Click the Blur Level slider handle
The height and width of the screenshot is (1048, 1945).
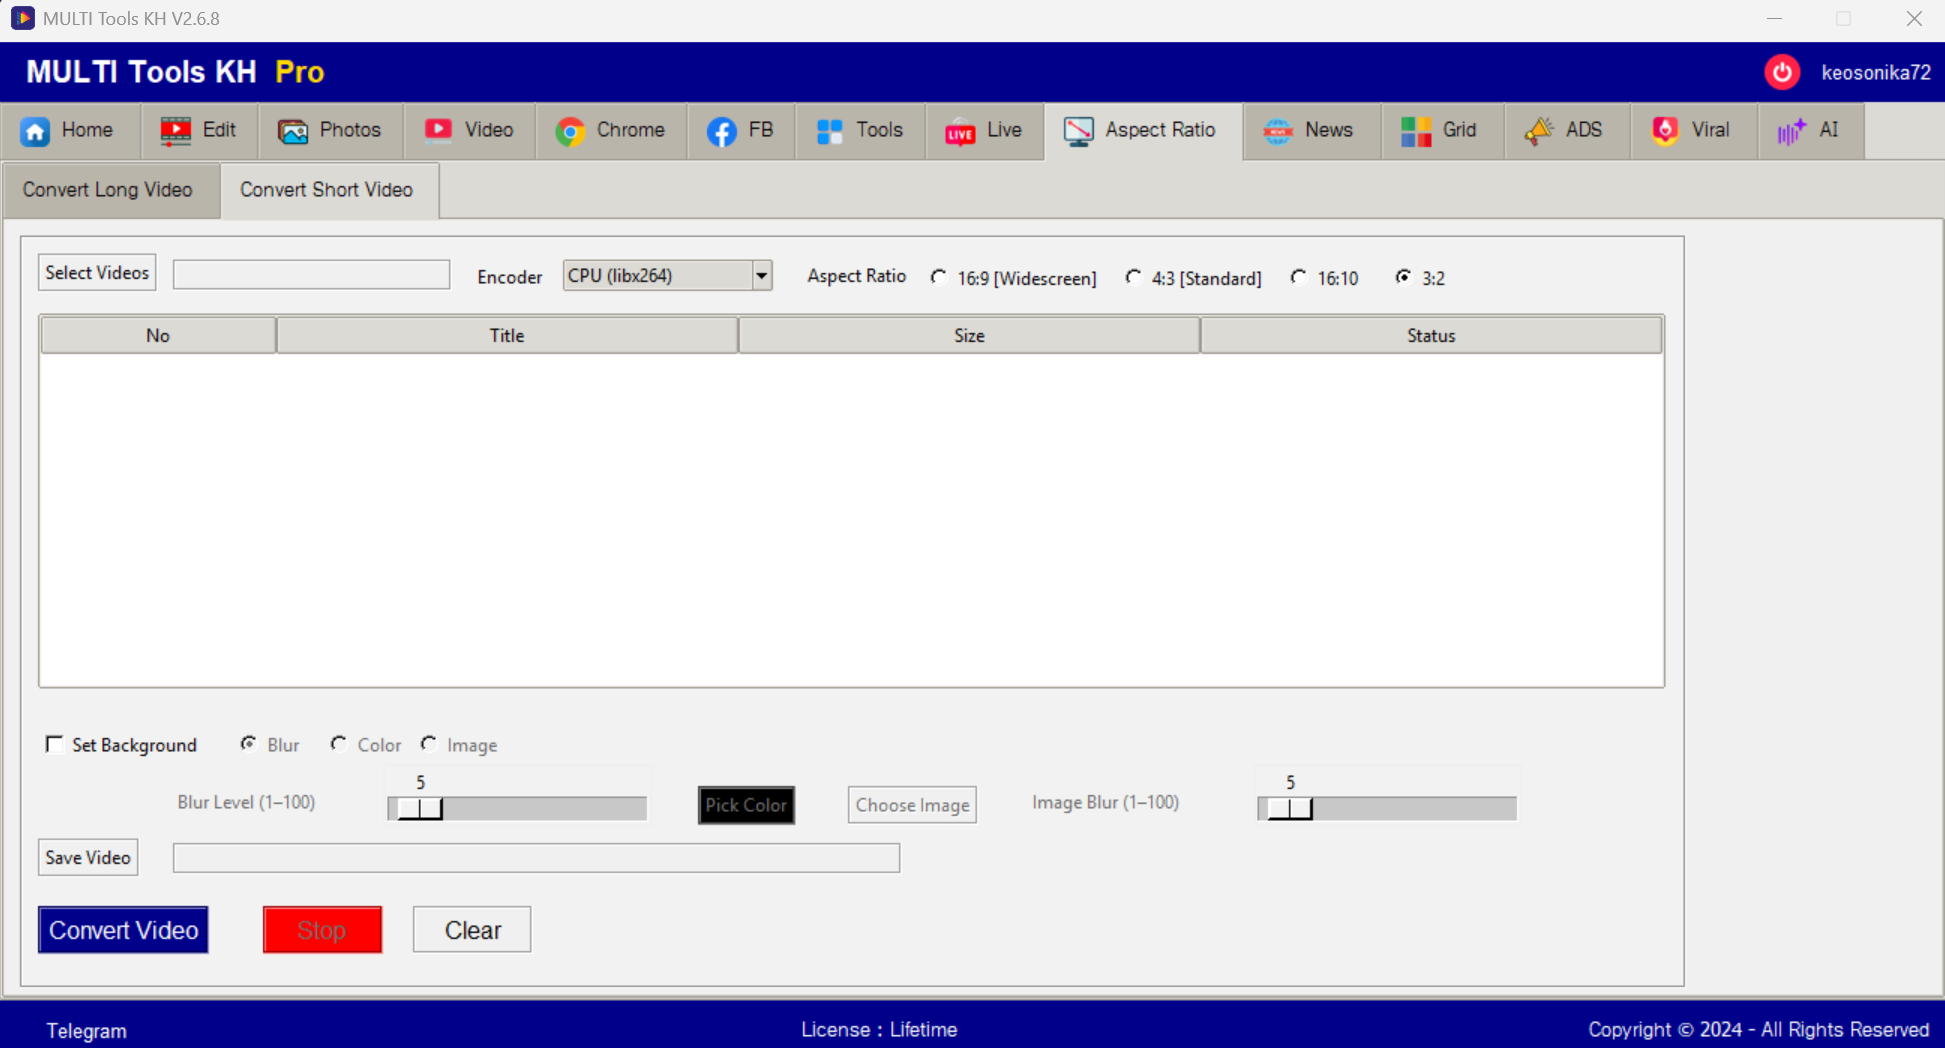(x=420, y=808)
